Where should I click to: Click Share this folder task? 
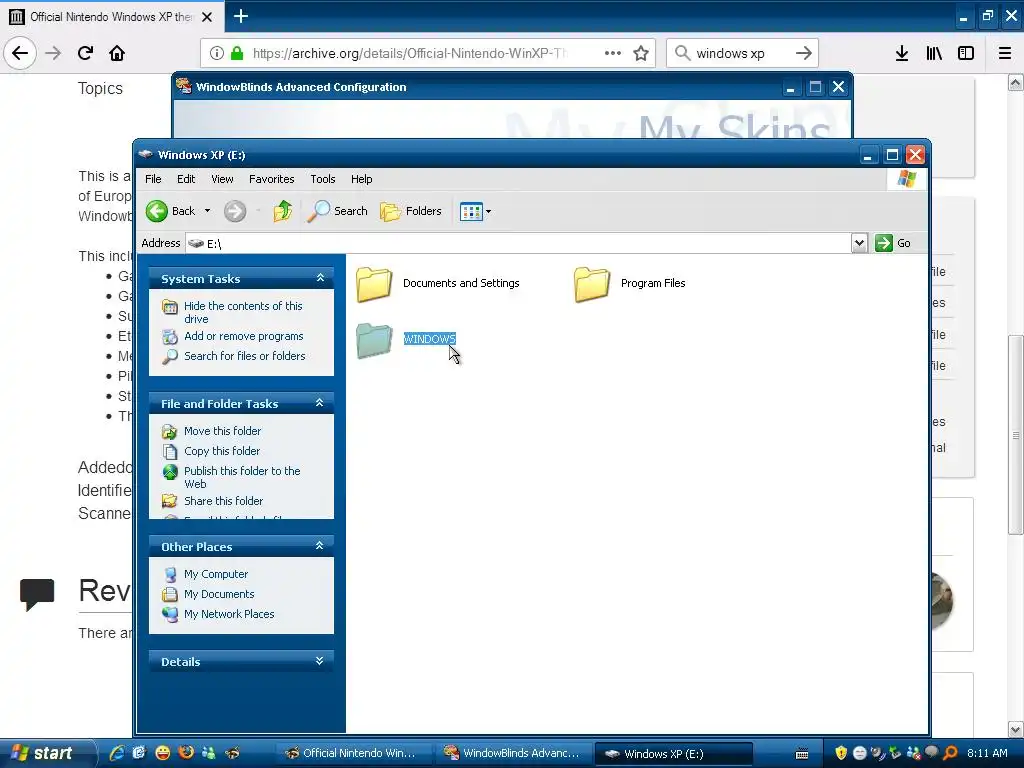click(x=223, y=501)
